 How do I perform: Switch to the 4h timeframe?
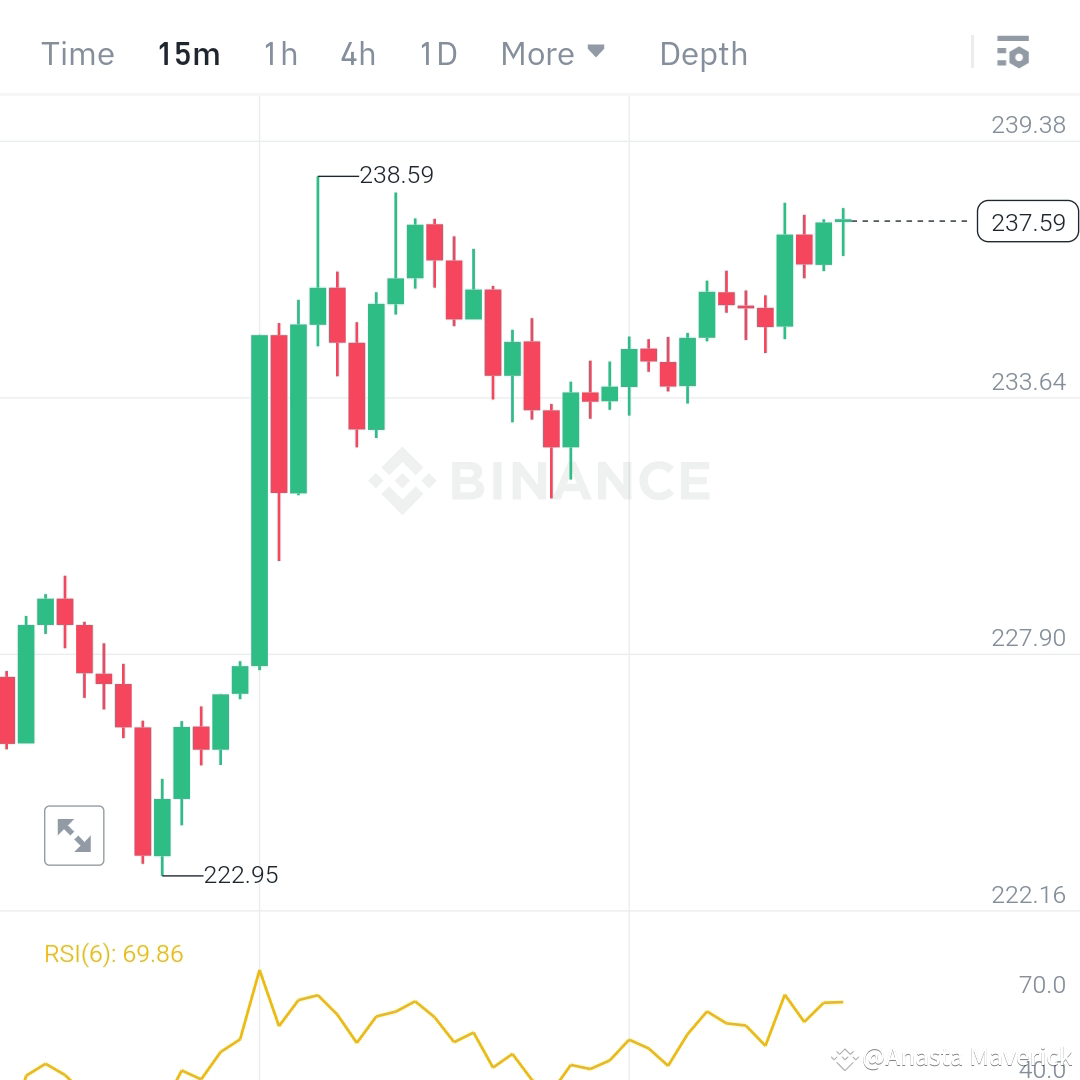click(x=357, y=54)
